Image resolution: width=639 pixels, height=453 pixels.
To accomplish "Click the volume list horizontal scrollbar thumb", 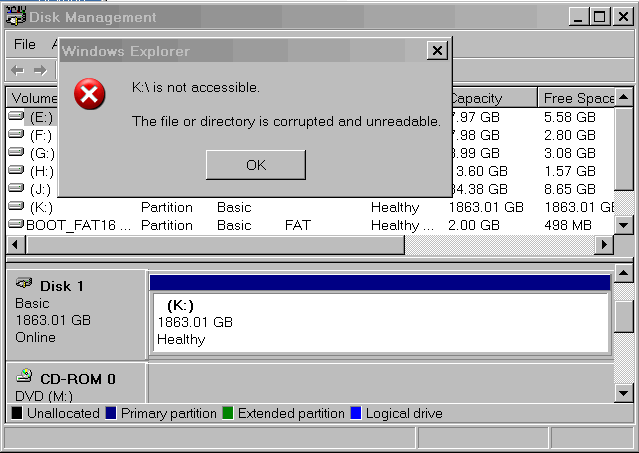I will pyautogui.click(x=215, y=244).
